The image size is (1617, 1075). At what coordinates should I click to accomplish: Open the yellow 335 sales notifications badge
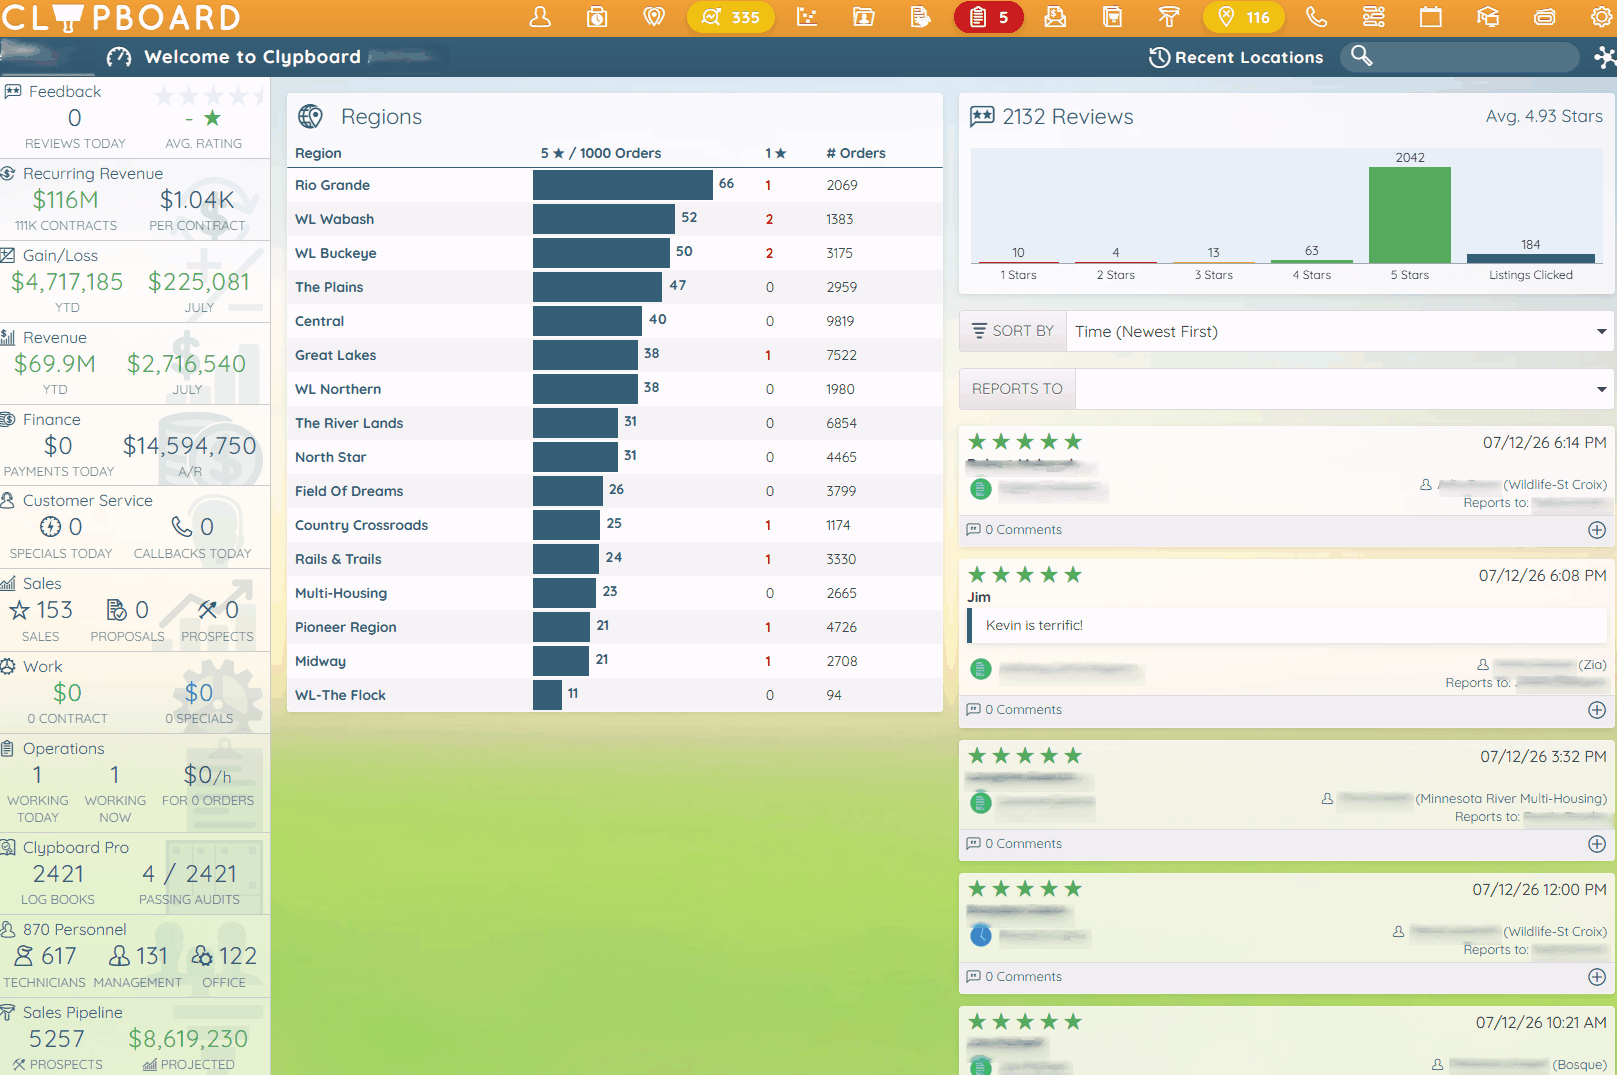(x=730, y=17)
